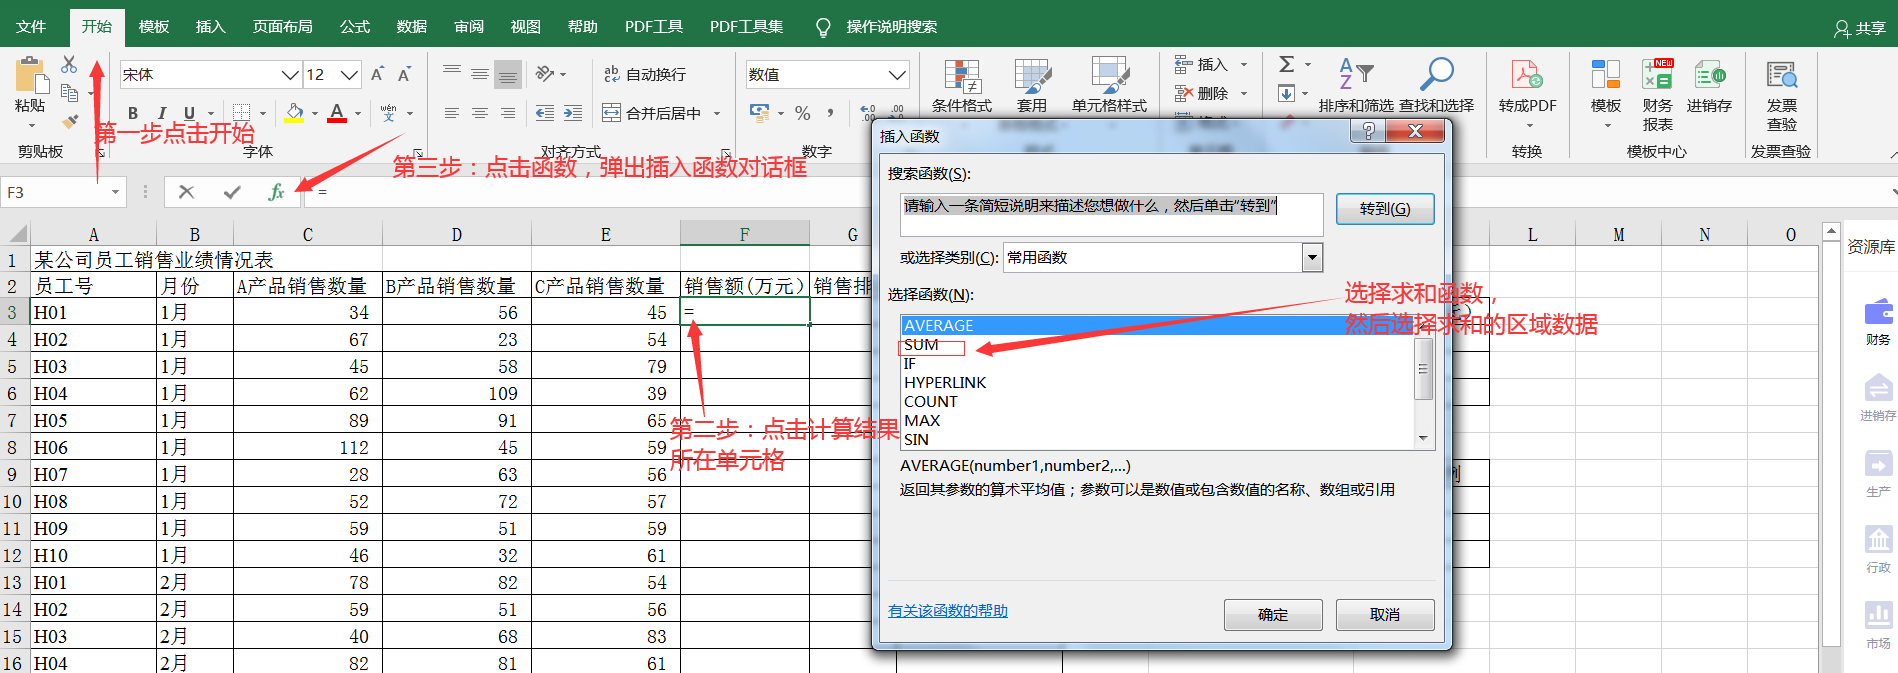Open Conditional Formatting (条件格式)
The image size is (1898, 673).
coord(962,85)
